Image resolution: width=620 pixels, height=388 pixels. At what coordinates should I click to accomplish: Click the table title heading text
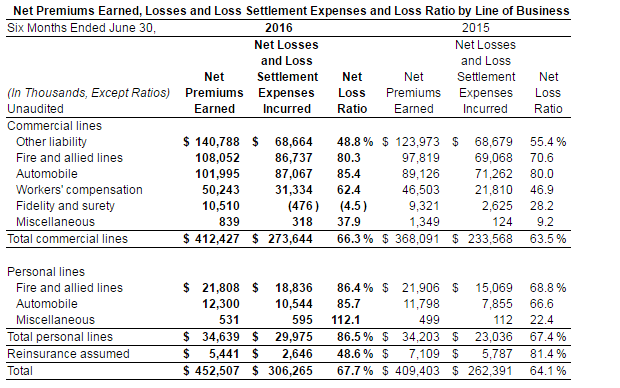pos(291,11)
